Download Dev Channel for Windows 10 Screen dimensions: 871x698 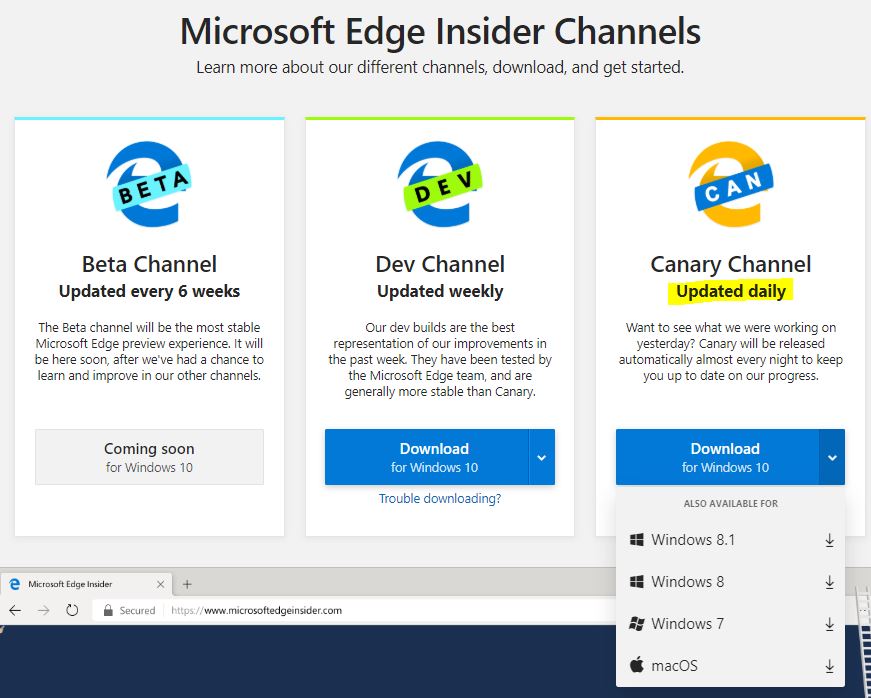click(x=427, y=457)
